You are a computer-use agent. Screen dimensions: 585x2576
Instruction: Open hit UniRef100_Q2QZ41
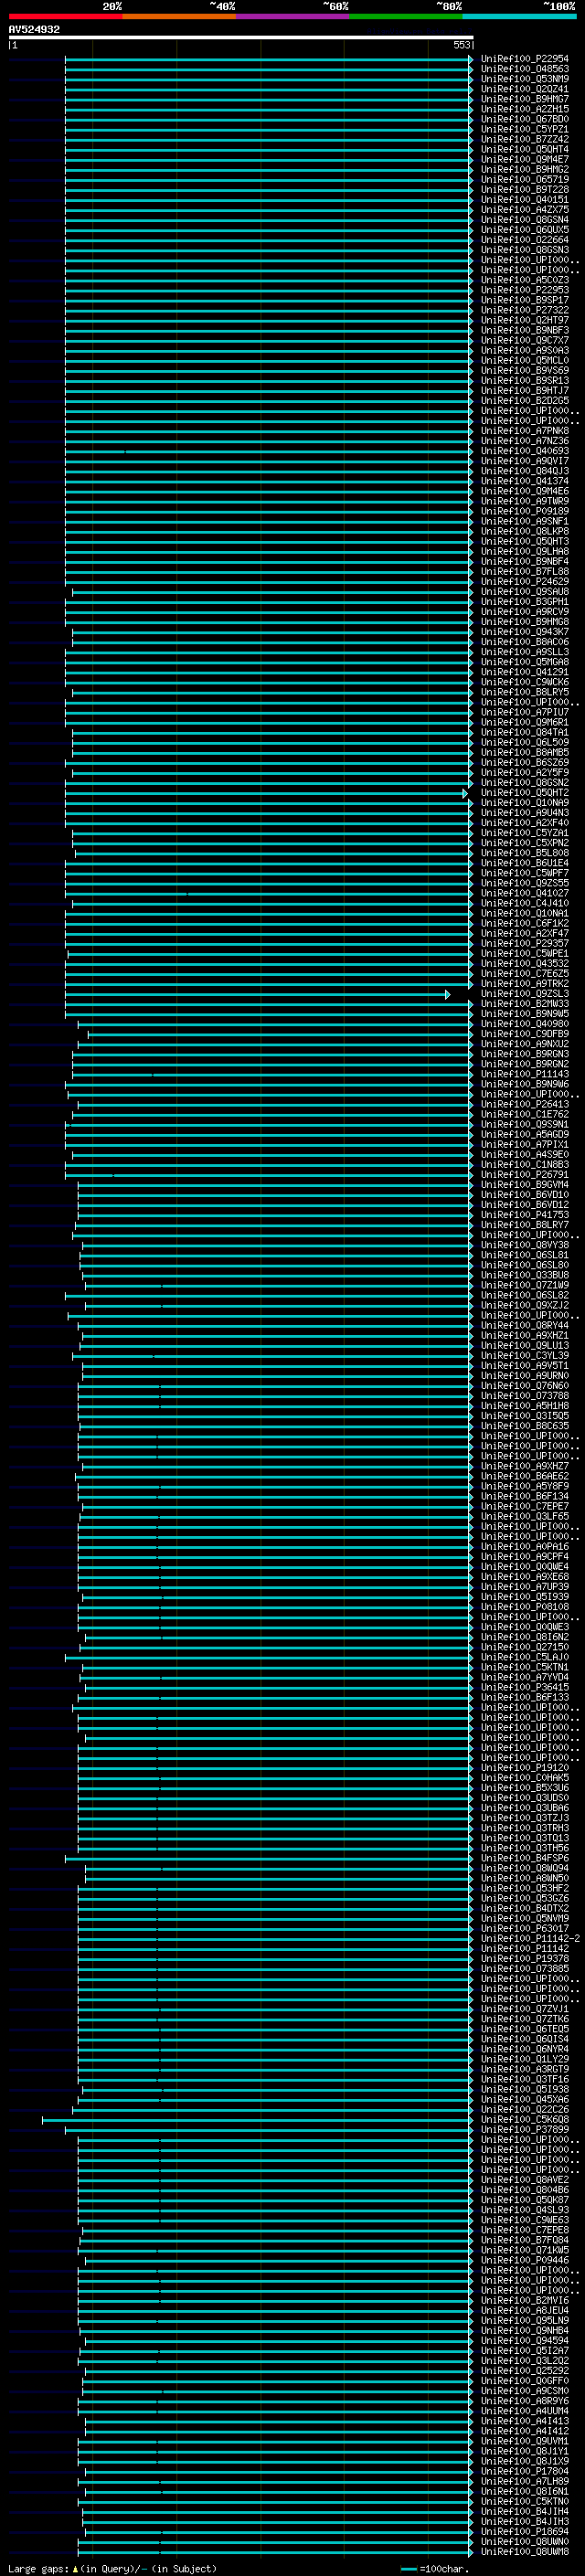click(x=524, y=89)
